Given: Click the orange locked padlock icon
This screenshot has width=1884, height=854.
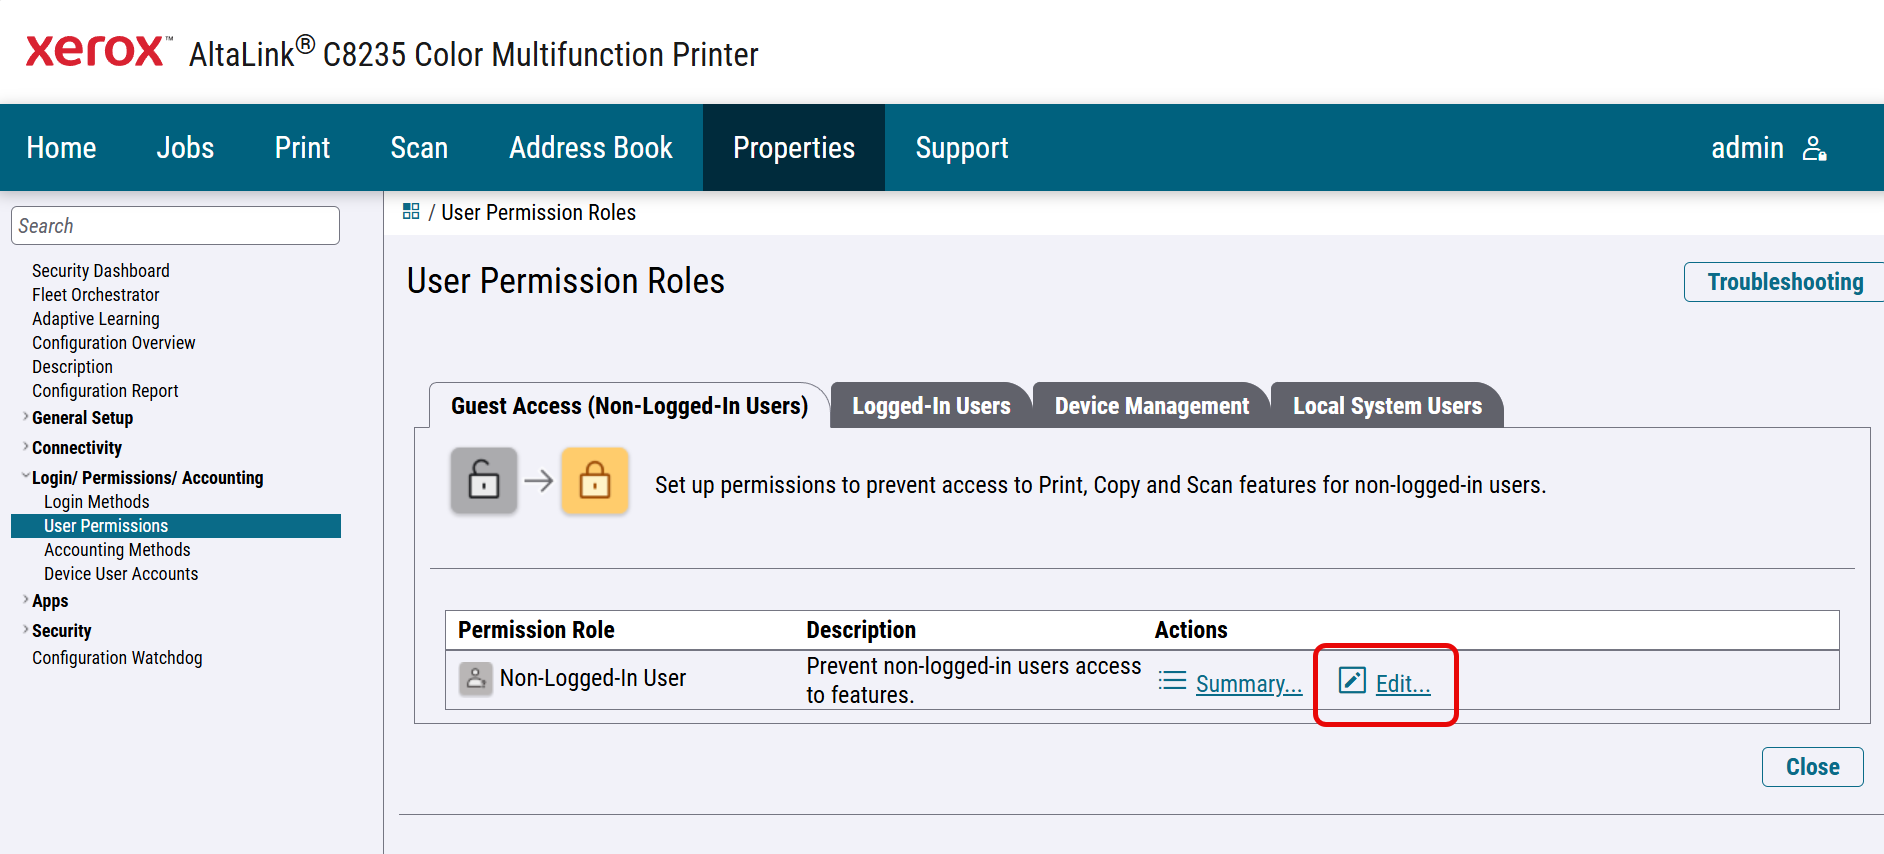Looking at the screenshot, I should [x=595, y=481].
